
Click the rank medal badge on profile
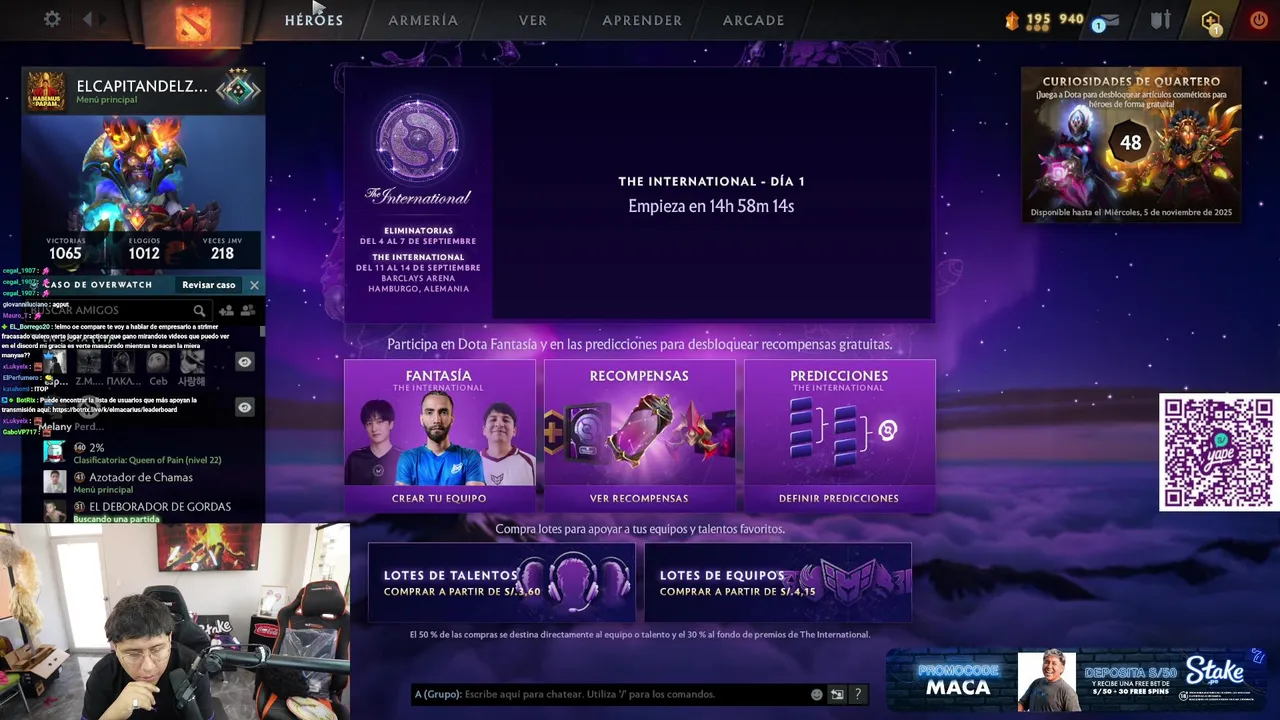pos(238,89)
